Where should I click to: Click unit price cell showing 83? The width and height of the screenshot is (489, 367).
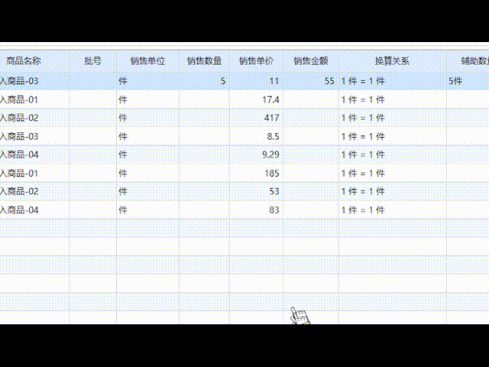click(256, 210)
